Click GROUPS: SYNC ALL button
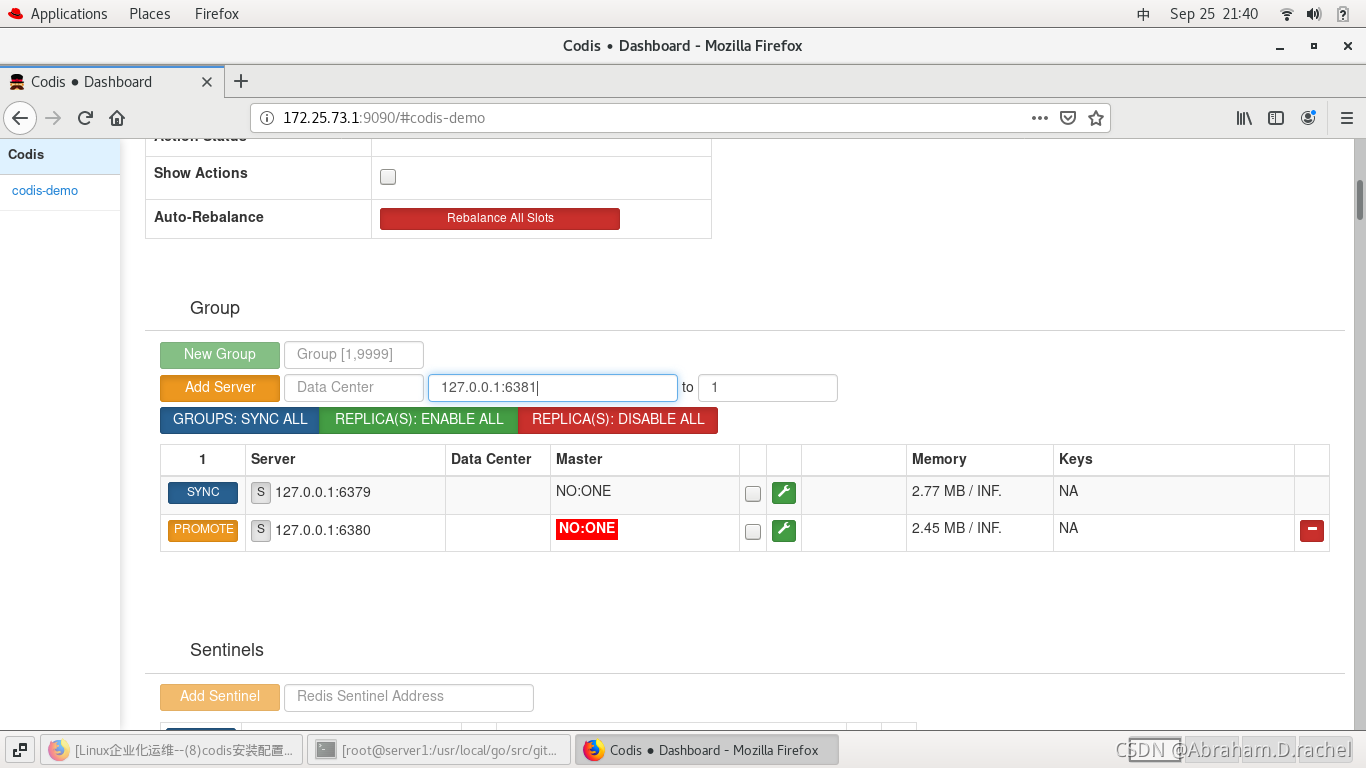 240,419
